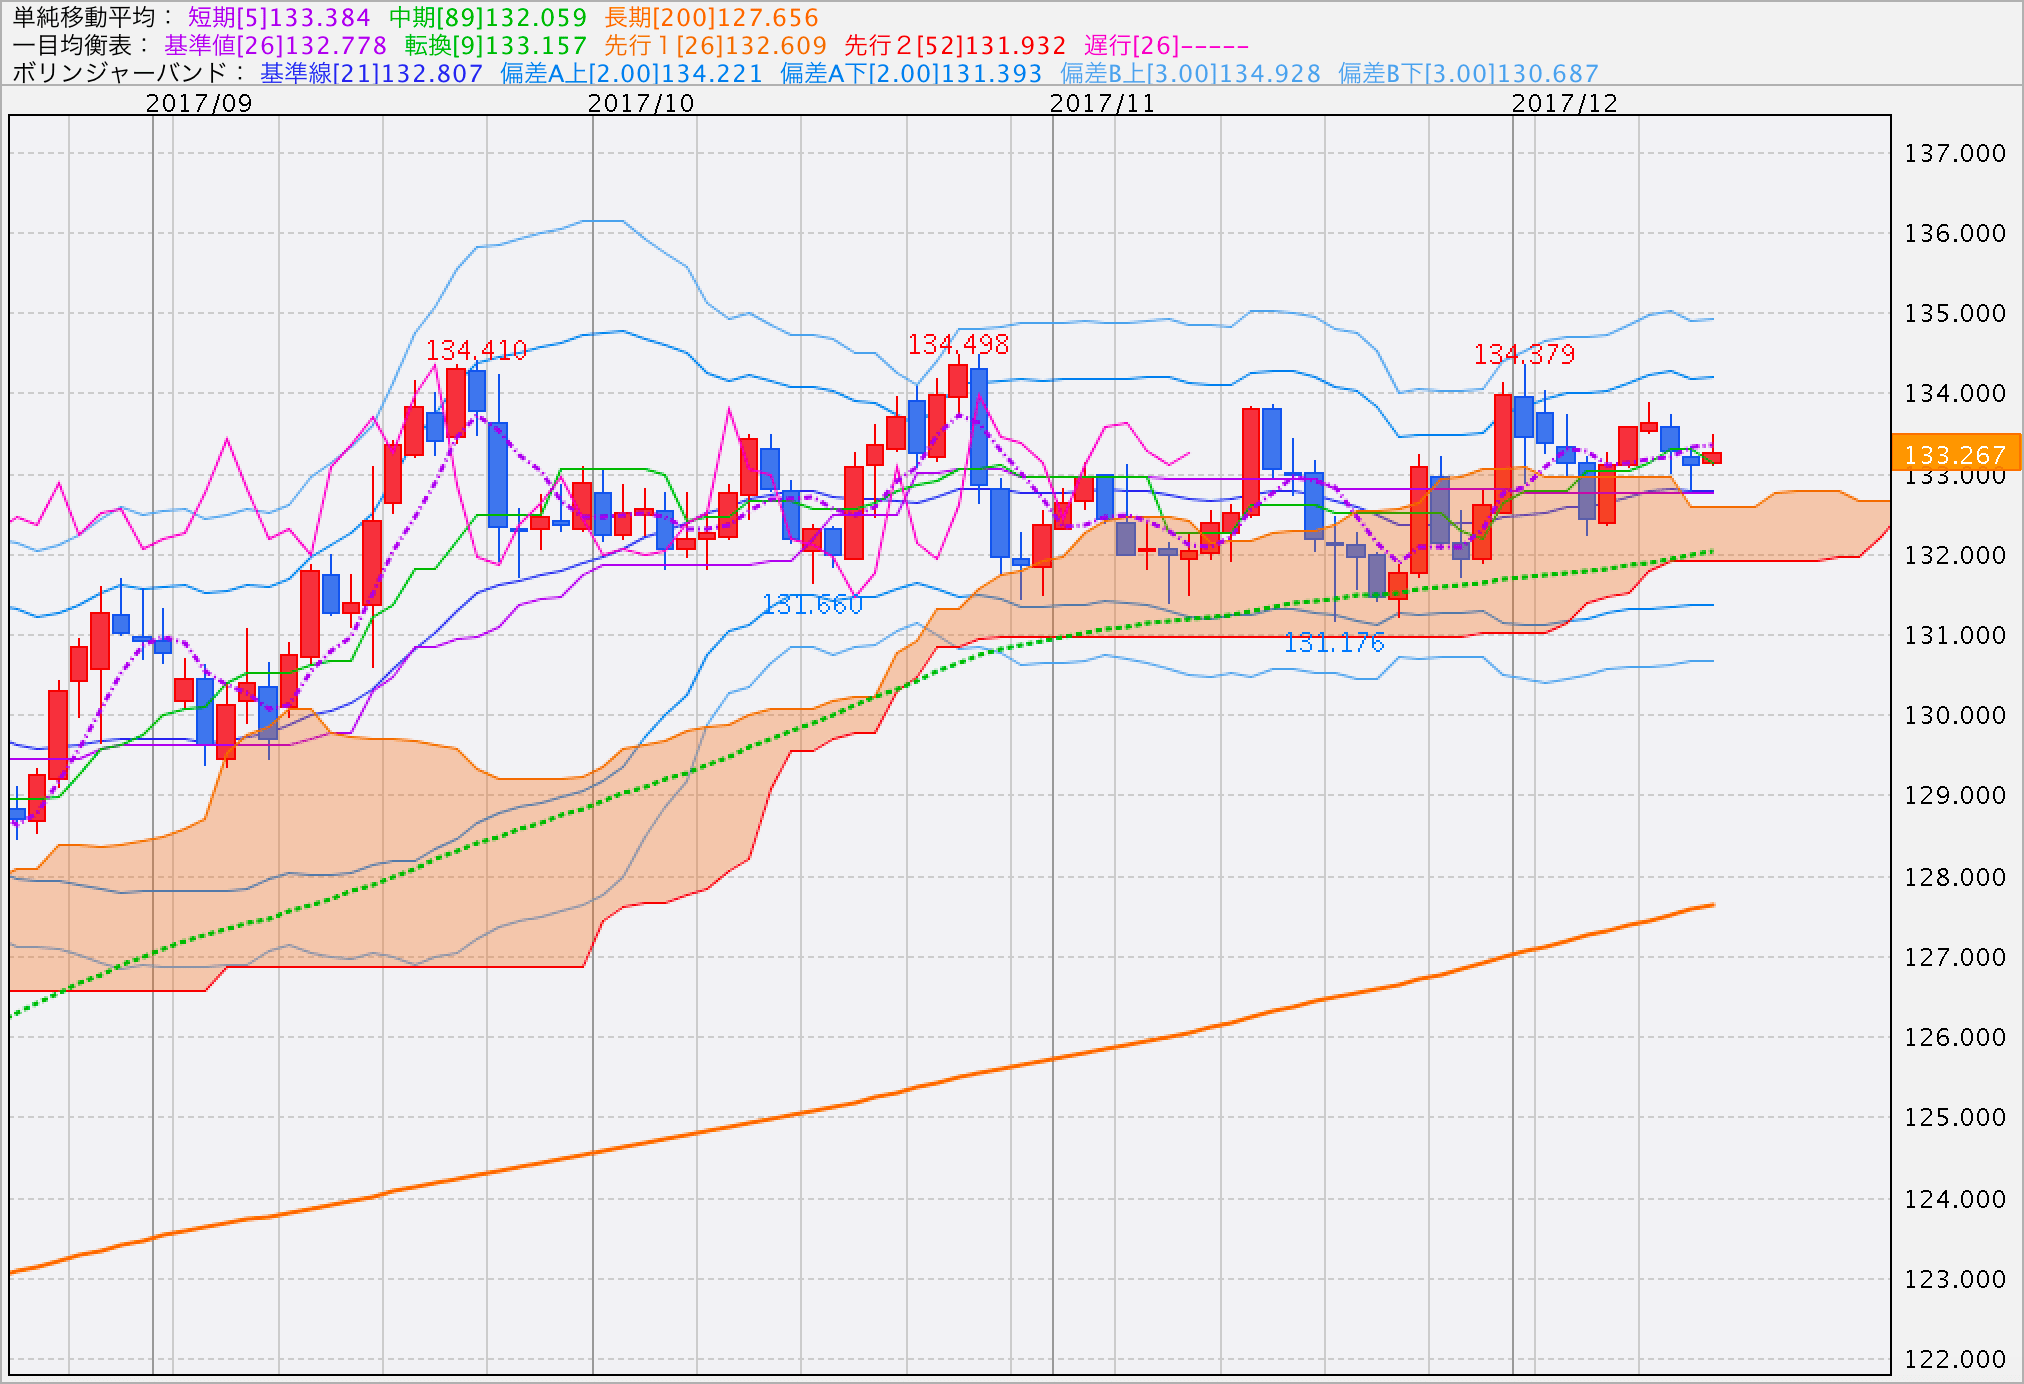Click the 2017/10 date axis label
Screen dimensions: 2024x1384
(641, 103)
